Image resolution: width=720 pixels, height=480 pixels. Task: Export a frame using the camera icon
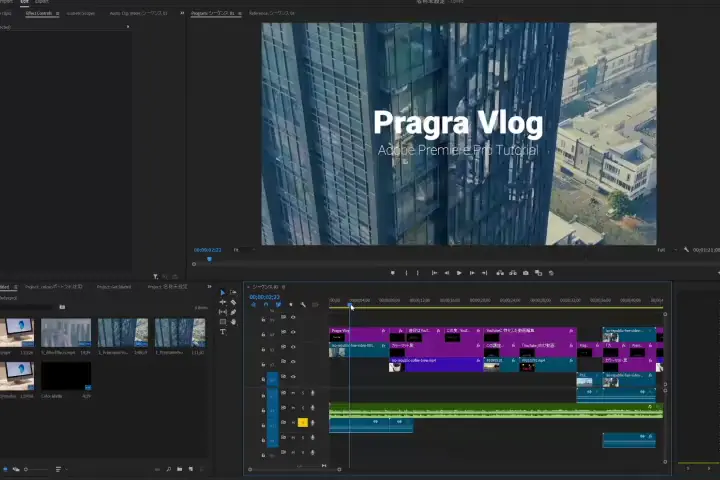tap(526, 273)
